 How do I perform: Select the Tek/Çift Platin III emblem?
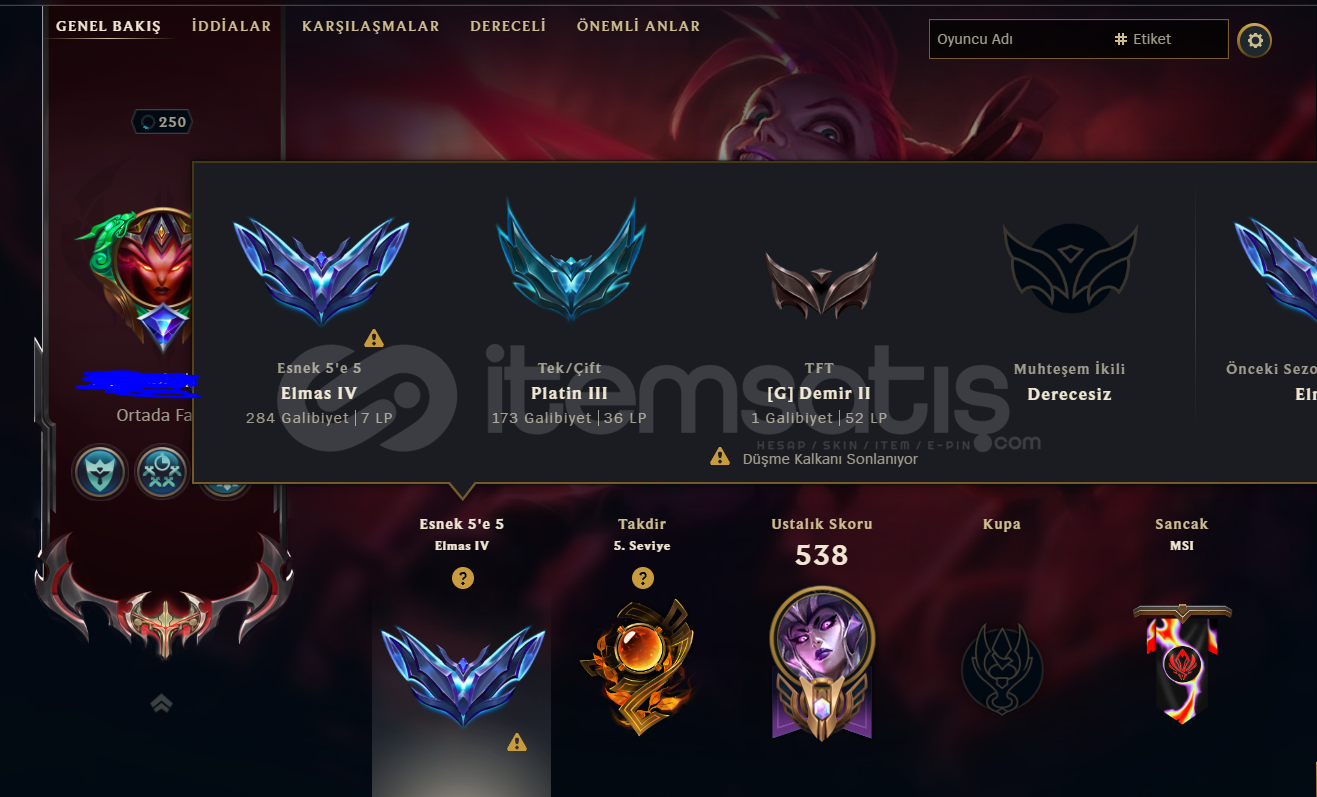[571, 260]
